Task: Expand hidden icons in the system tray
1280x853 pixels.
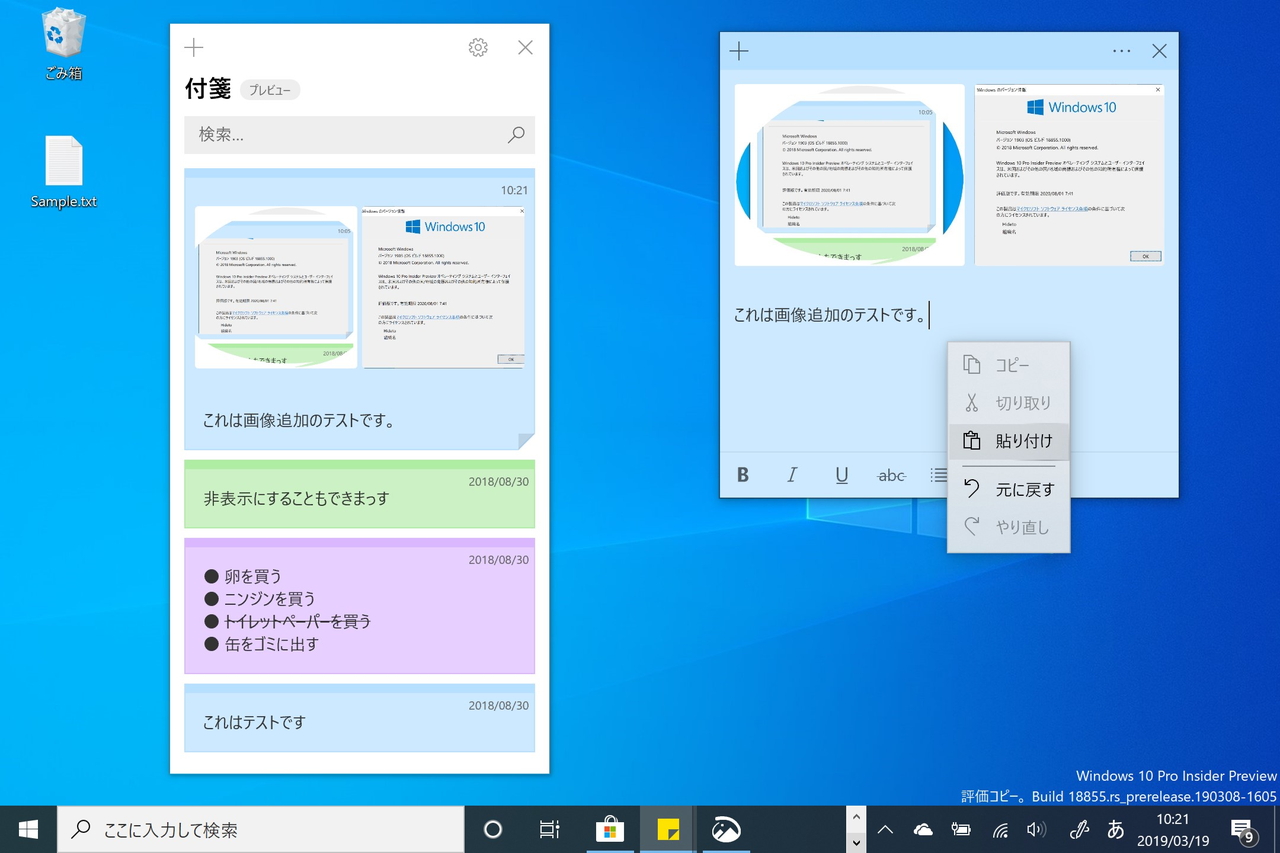Action: 885,829
